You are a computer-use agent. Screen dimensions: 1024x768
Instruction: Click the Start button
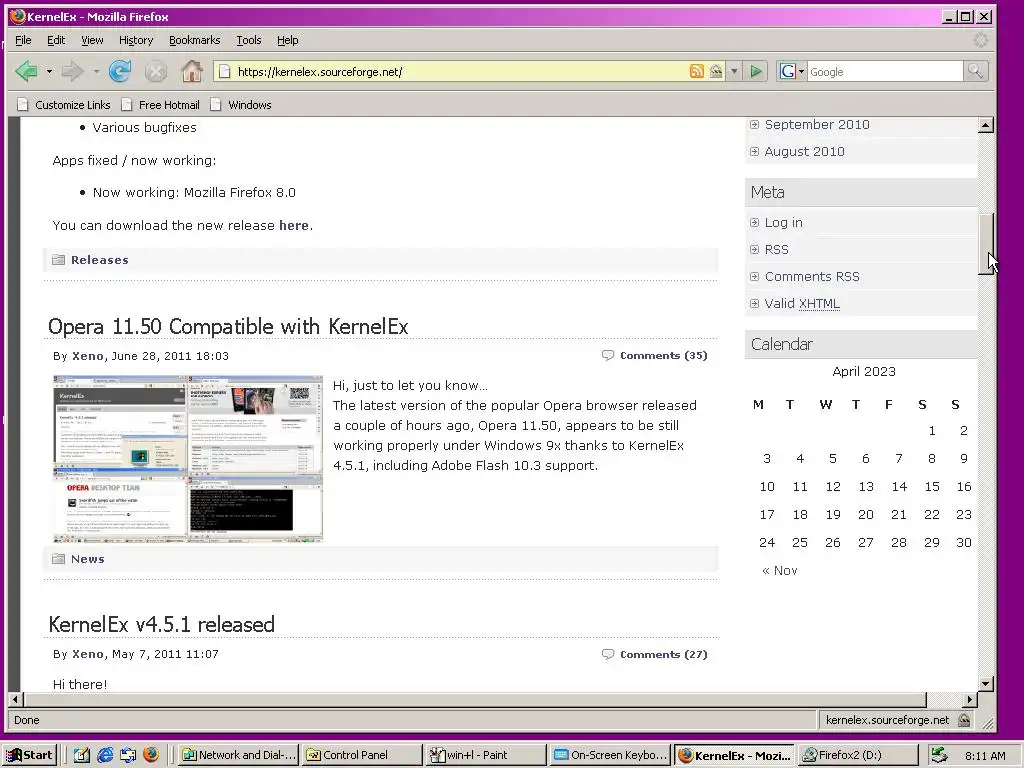29,755
